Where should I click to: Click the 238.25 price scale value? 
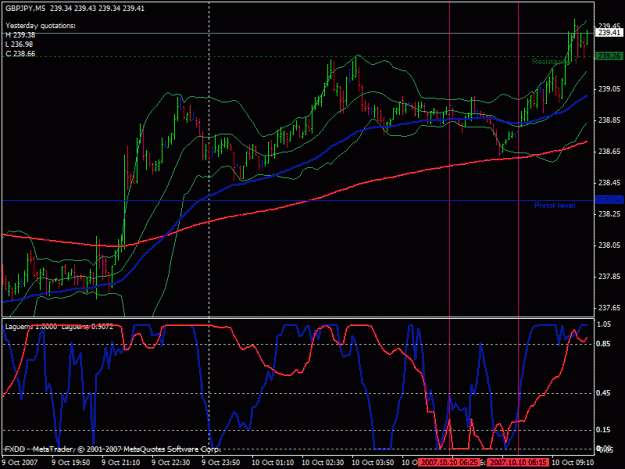pos(609,214)
